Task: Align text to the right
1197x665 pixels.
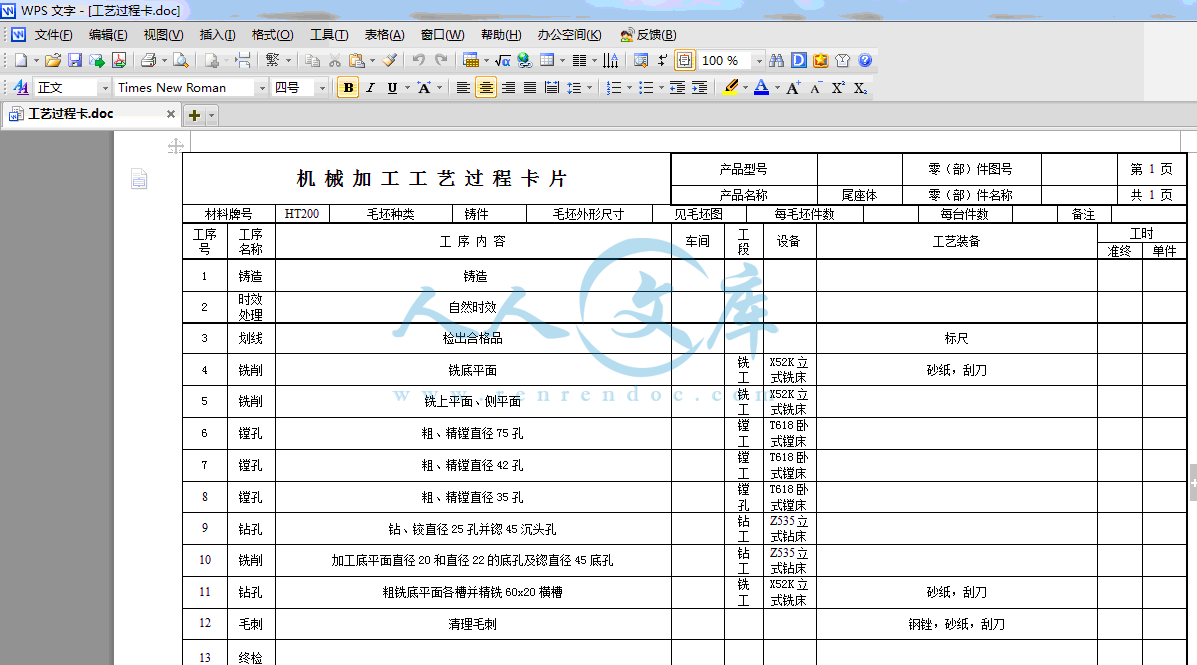Action: 508,88
